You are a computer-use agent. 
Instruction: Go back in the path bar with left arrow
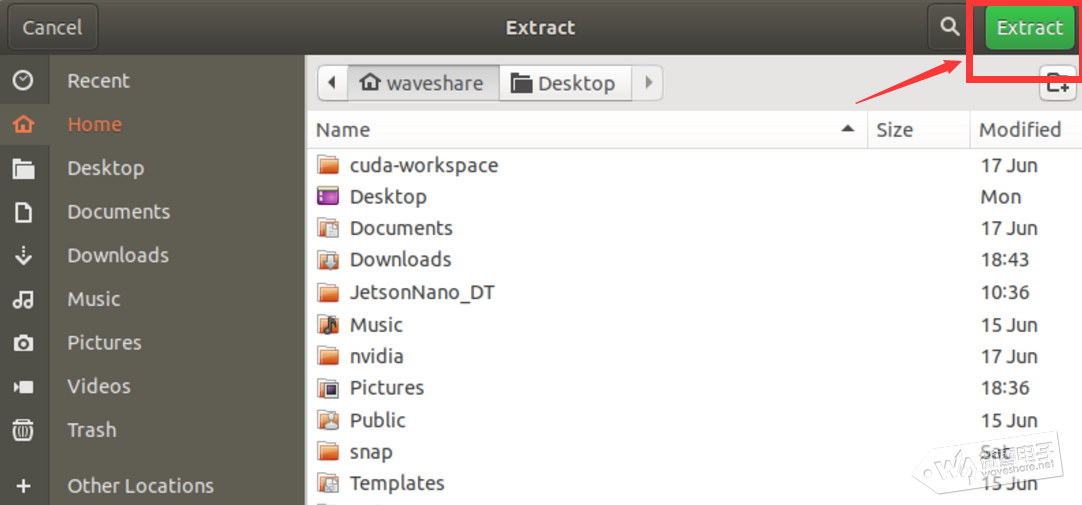point(333,83)
